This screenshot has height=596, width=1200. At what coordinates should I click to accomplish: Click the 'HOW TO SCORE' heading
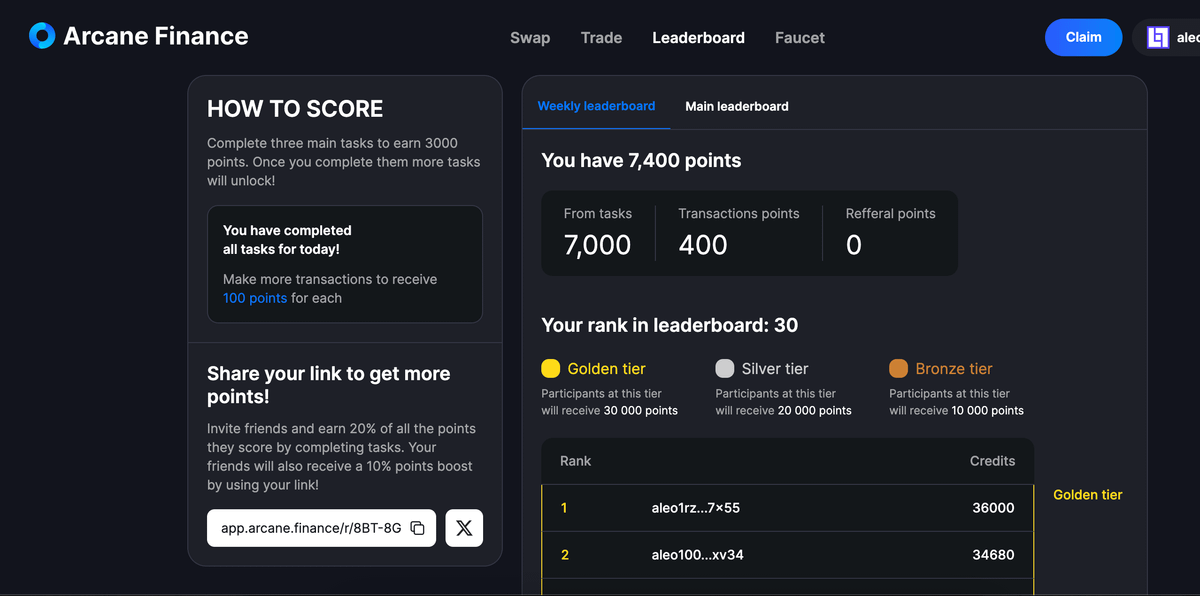pos(295,109)
